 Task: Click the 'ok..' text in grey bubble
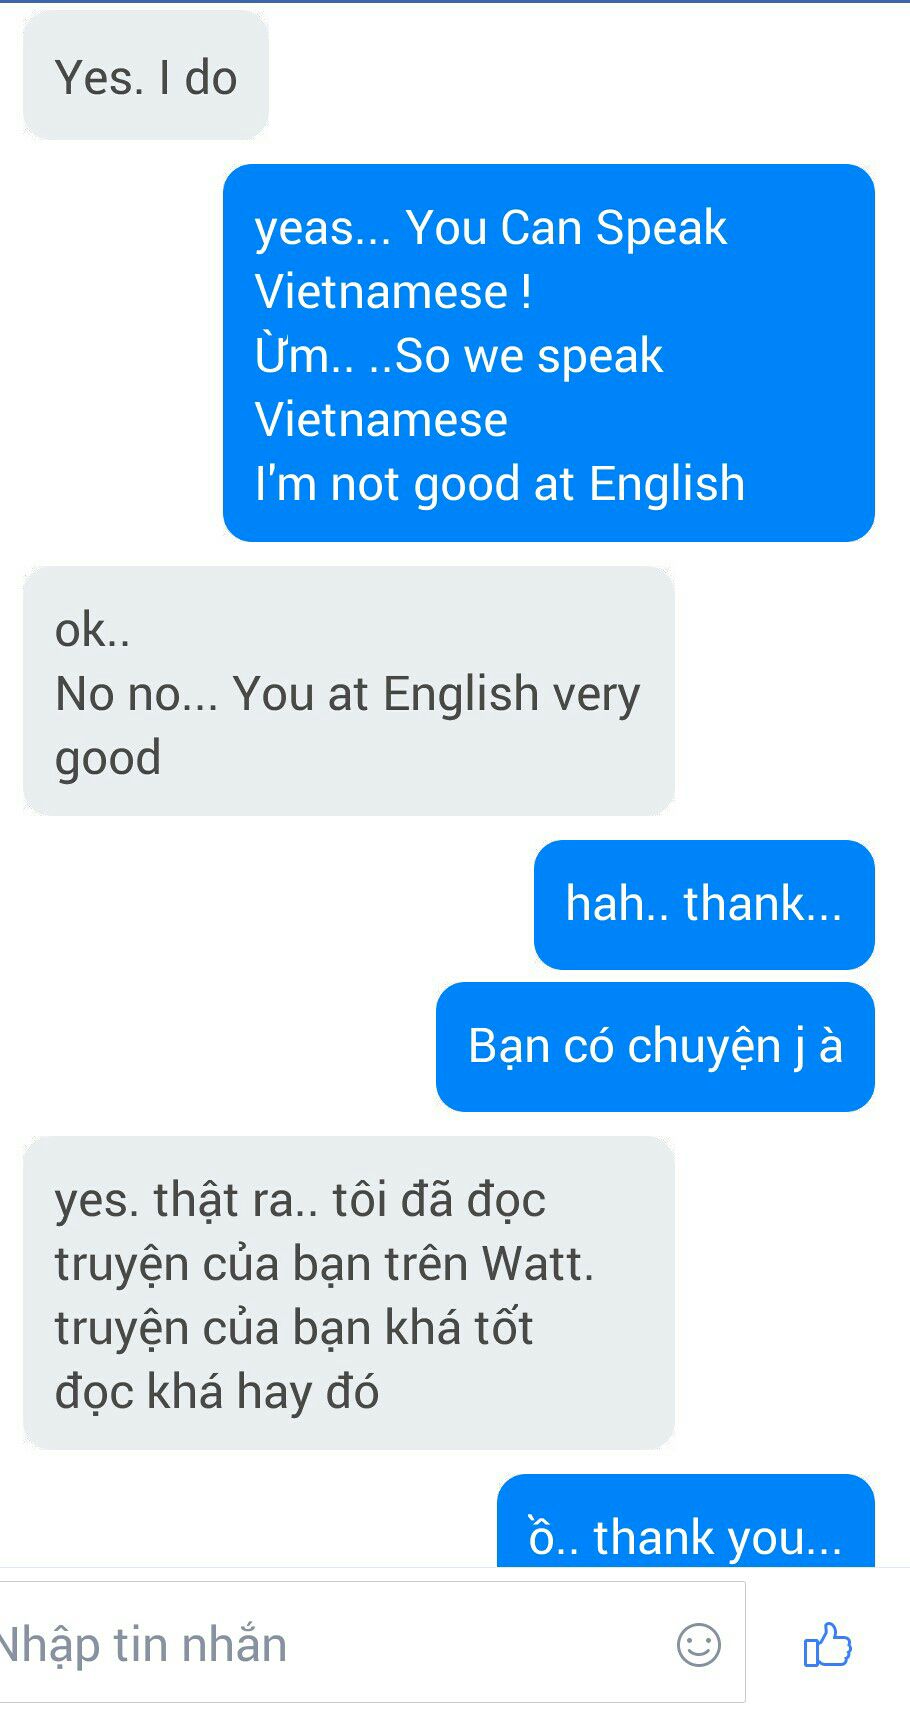(92, 630)
